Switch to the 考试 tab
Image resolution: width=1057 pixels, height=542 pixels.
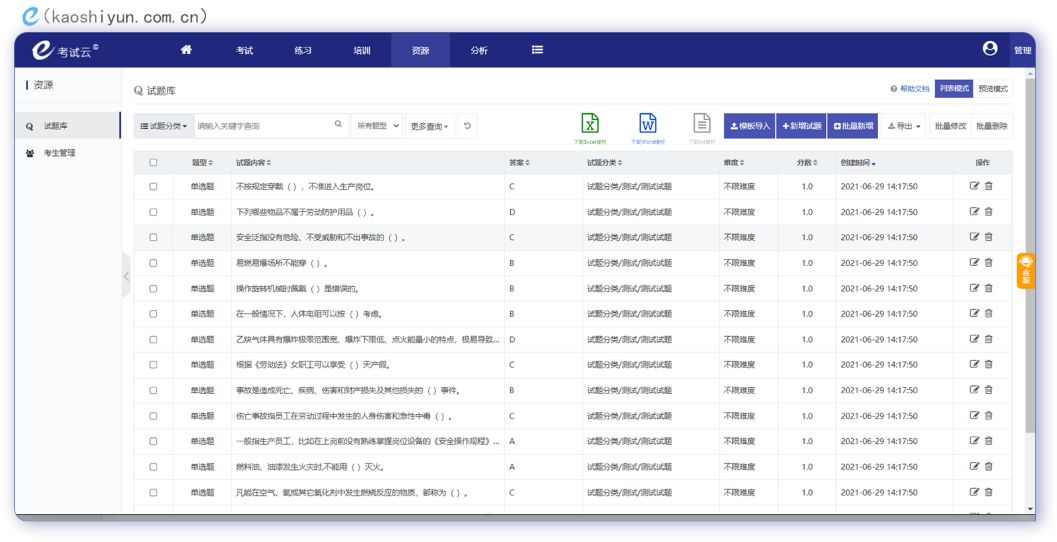[245, 50]
